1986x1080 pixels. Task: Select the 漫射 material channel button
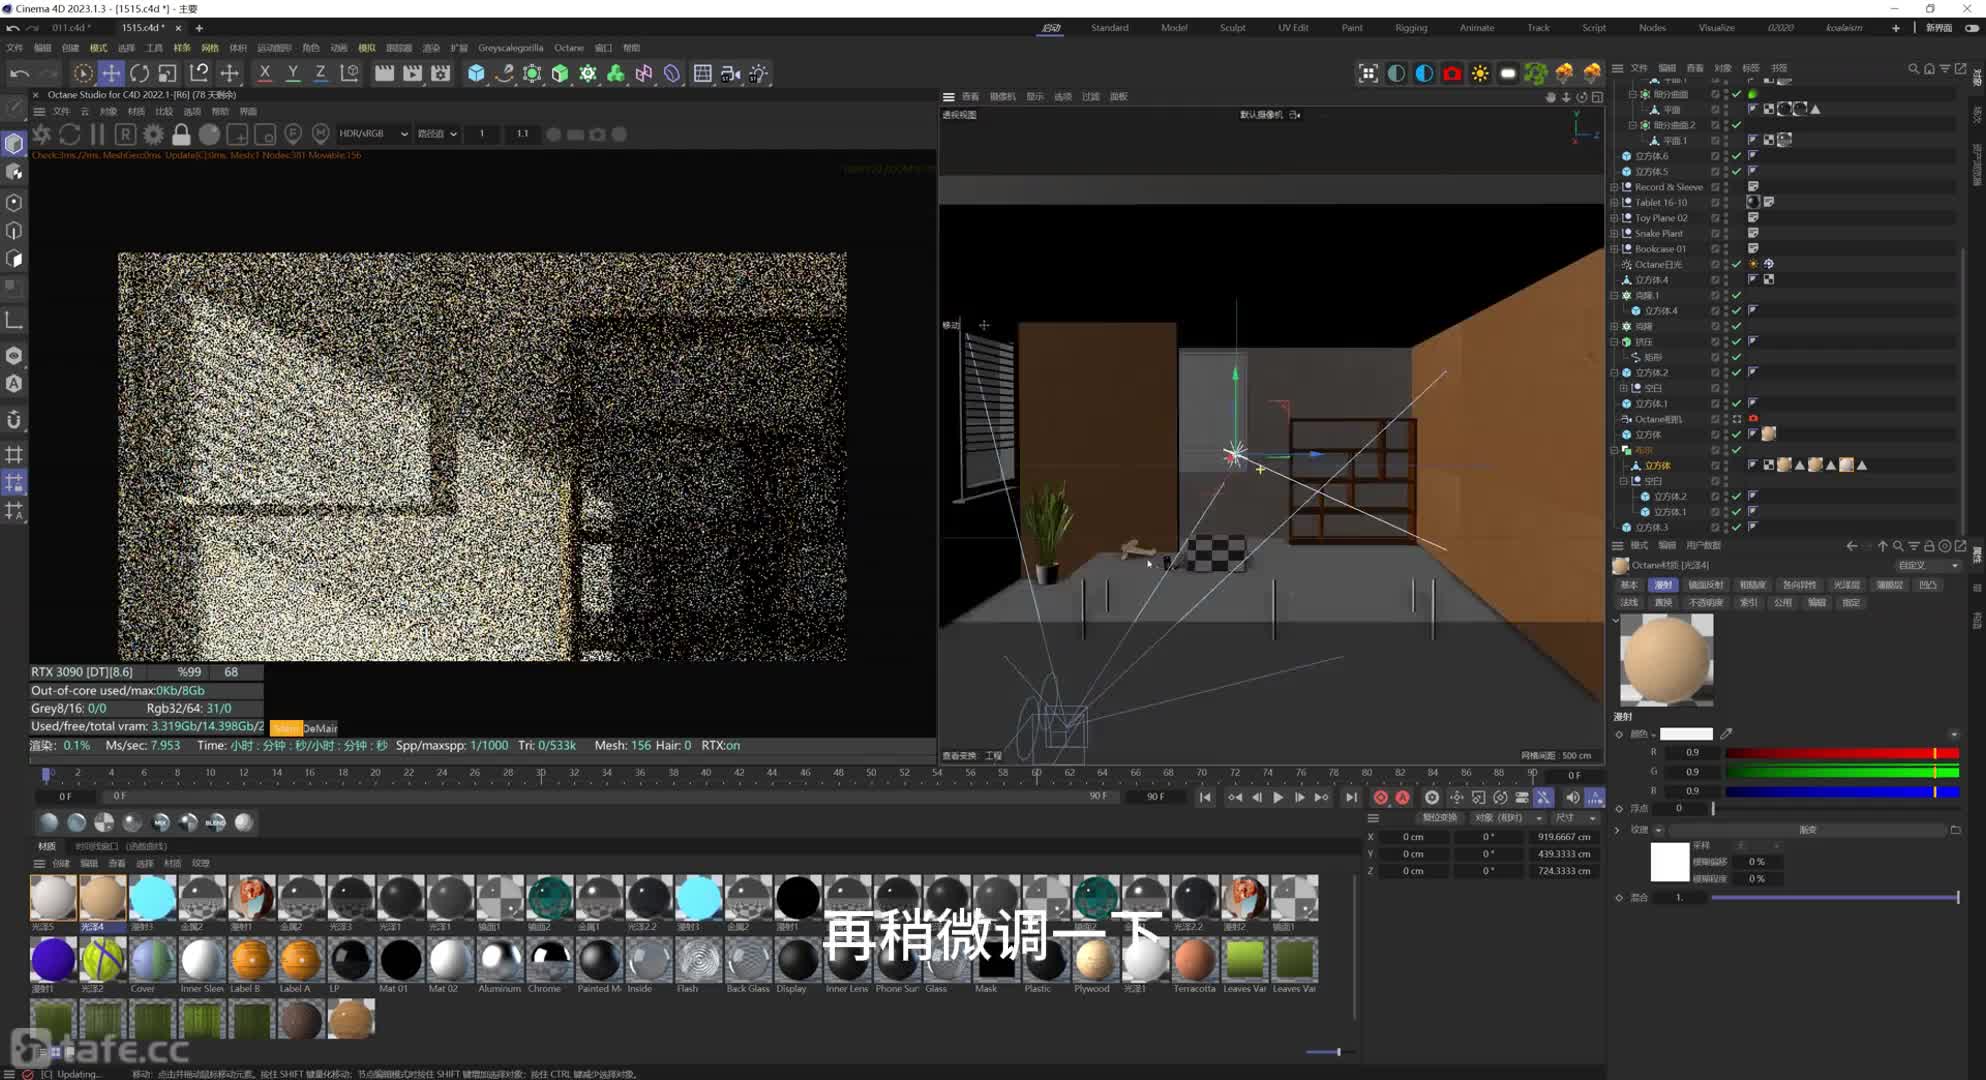(1663, 585)
